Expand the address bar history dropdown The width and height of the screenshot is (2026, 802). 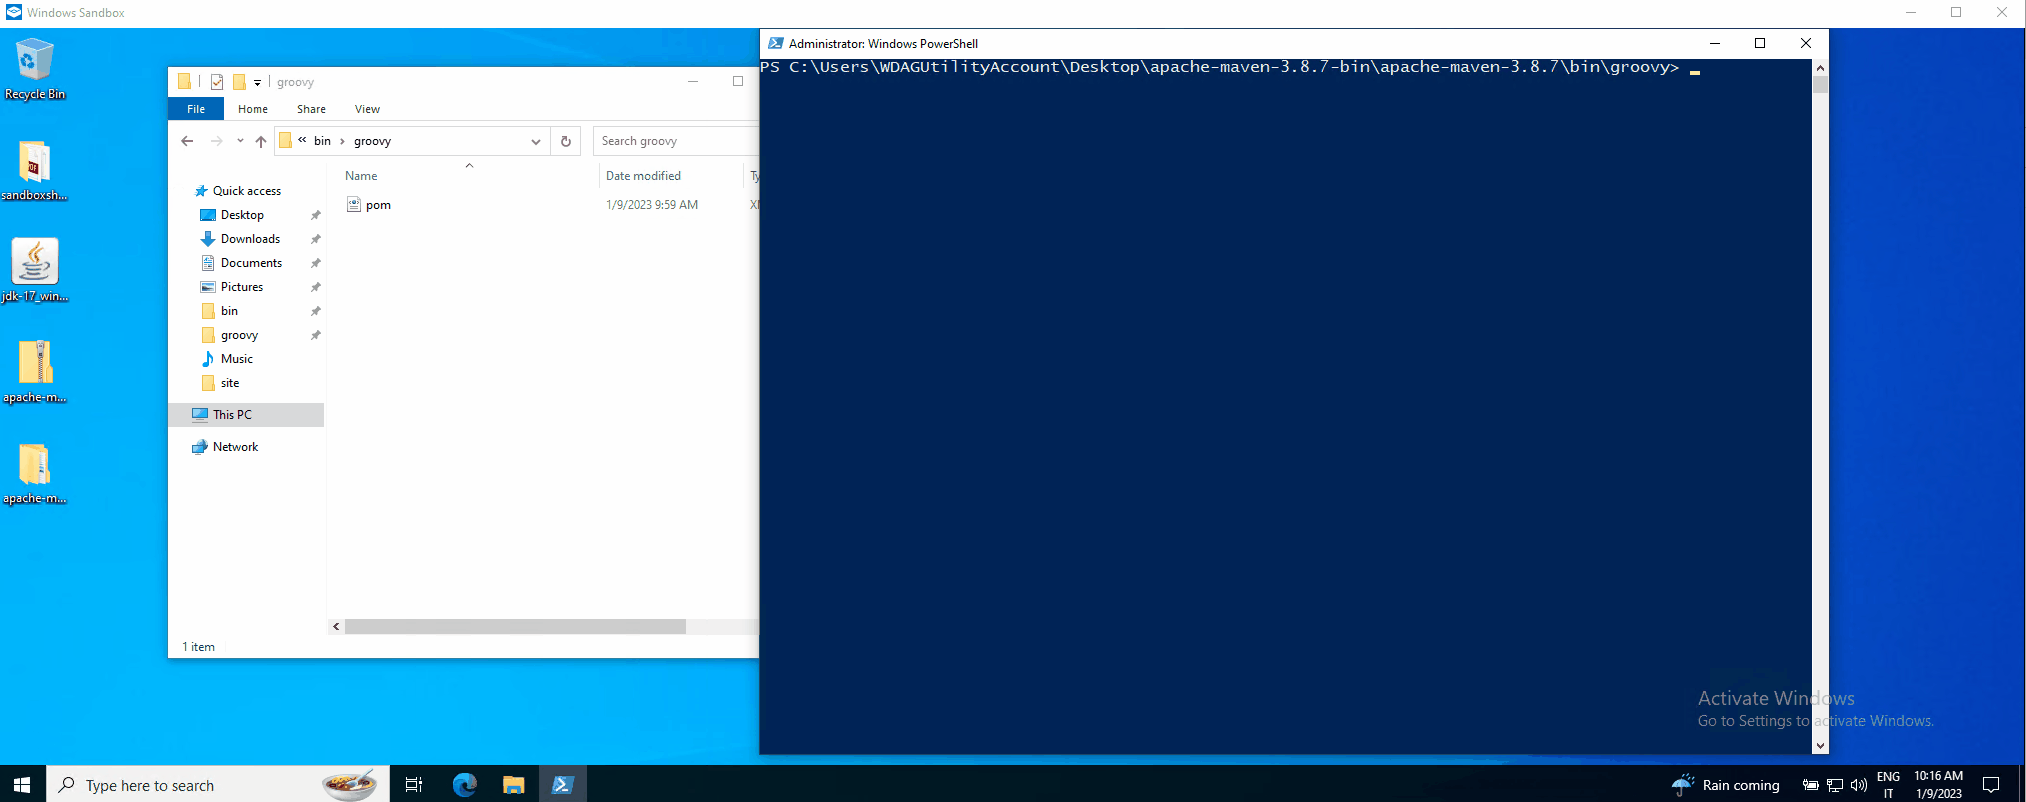click(x=536, y=141)
